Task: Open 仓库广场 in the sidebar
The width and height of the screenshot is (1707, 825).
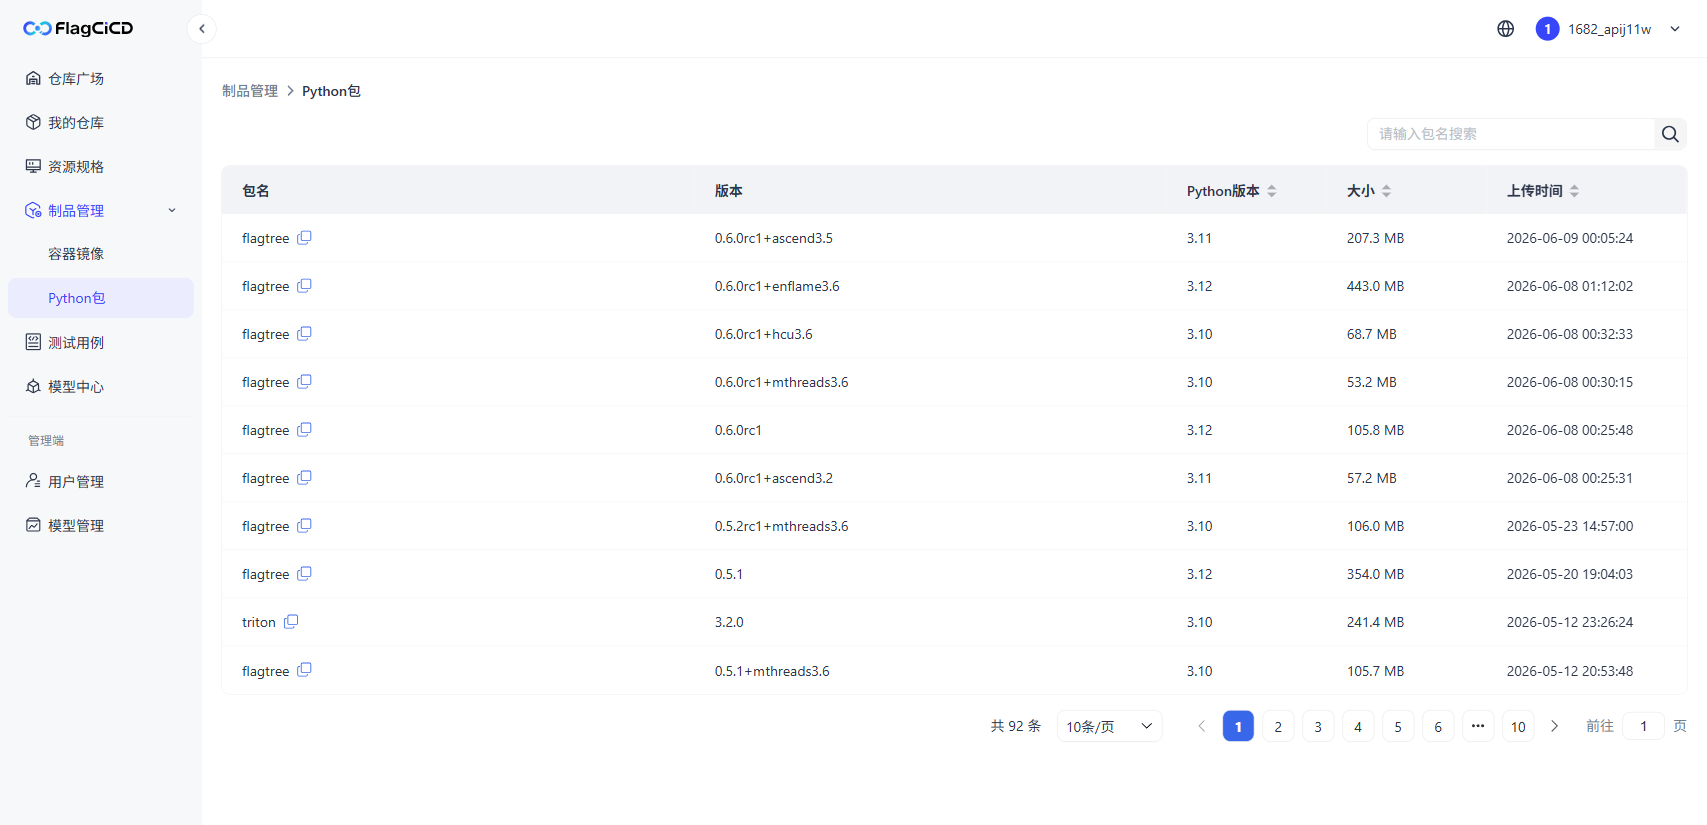Action: [101, 78]
